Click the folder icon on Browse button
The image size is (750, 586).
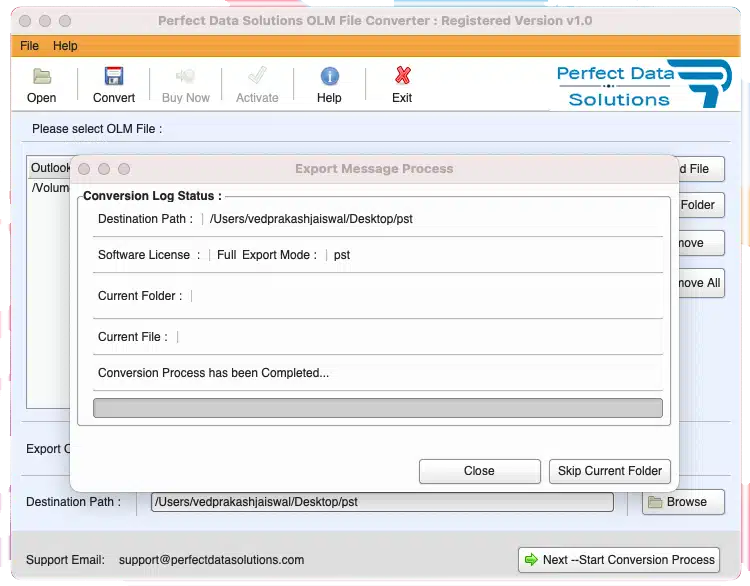[x=655, y=502]
